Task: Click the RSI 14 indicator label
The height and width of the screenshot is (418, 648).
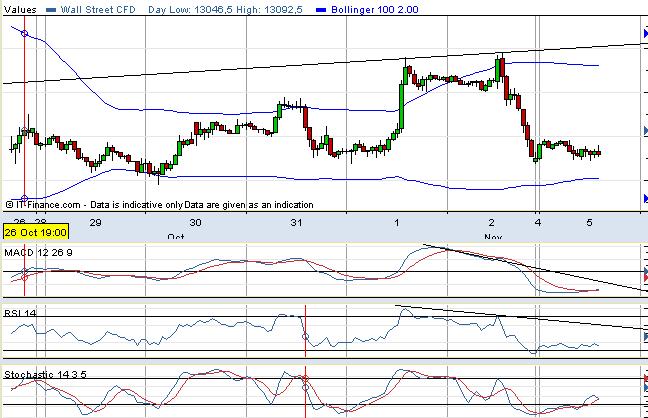Action: pyautogui.click(x=20, y=313)
